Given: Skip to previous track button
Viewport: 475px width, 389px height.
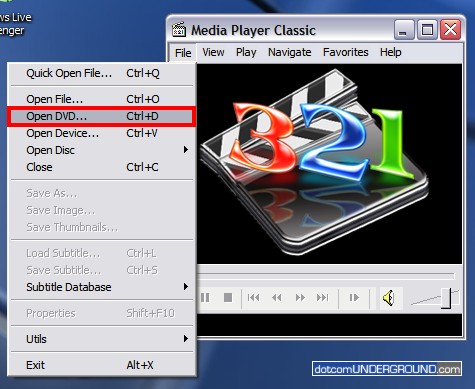Looking at the screenshot, I should [x=254, y=298].
